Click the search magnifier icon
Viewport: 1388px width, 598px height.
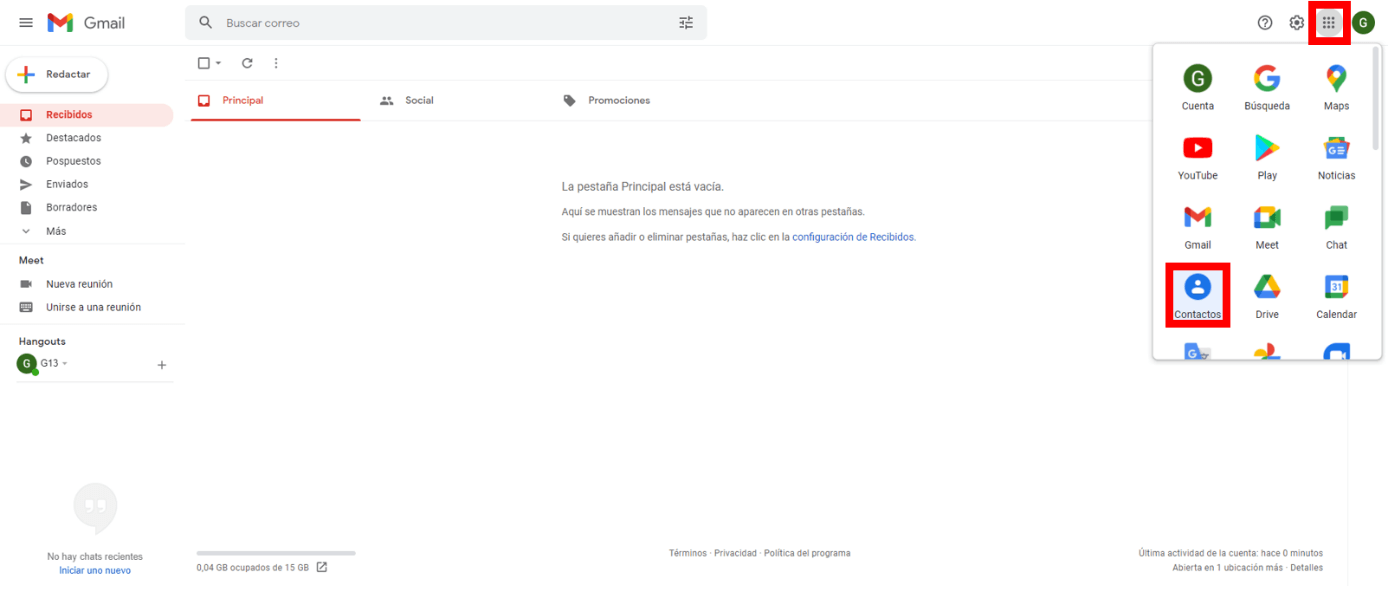[206, 23]
